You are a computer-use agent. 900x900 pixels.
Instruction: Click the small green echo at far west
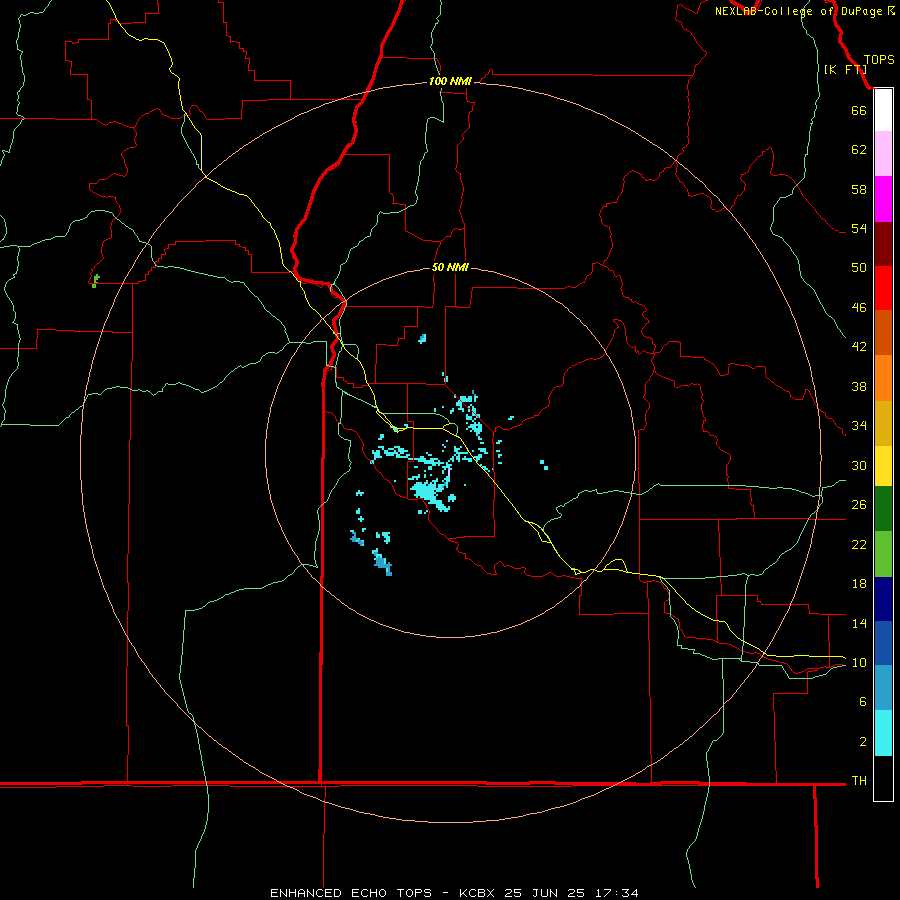[x=95, y=281]
